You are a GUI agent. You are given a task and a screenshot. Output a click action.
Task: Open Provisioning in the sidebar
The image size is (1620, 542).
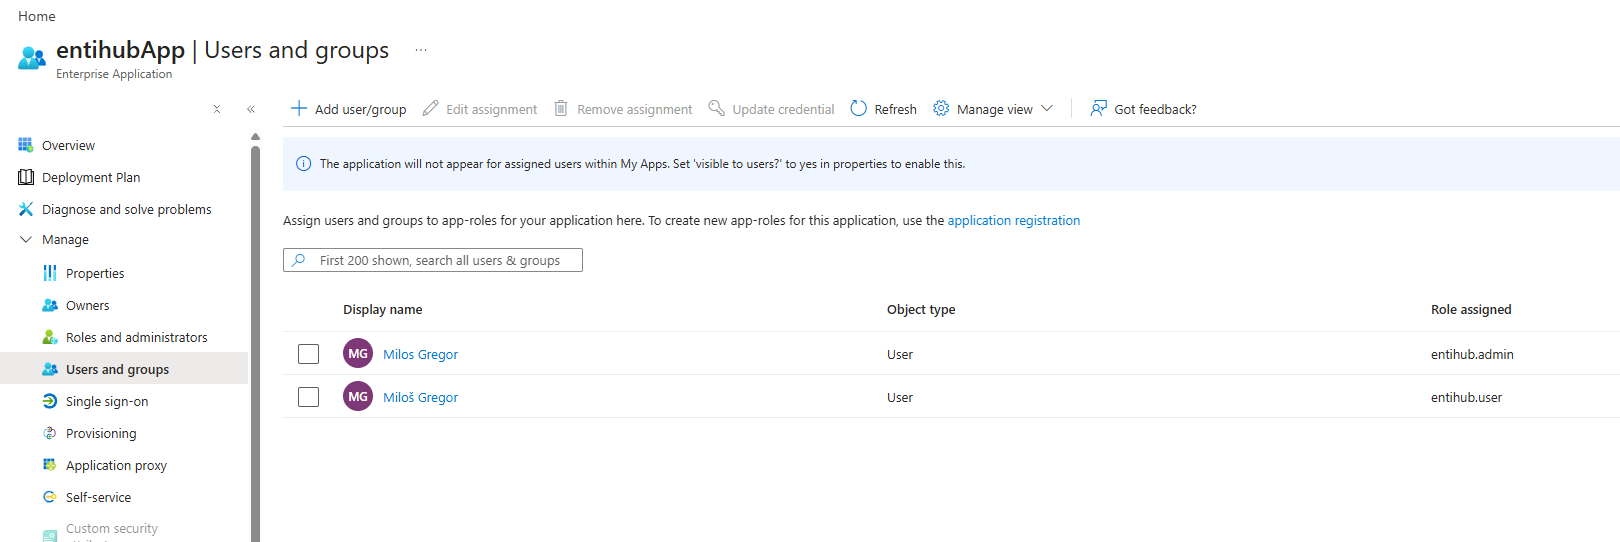101,433
